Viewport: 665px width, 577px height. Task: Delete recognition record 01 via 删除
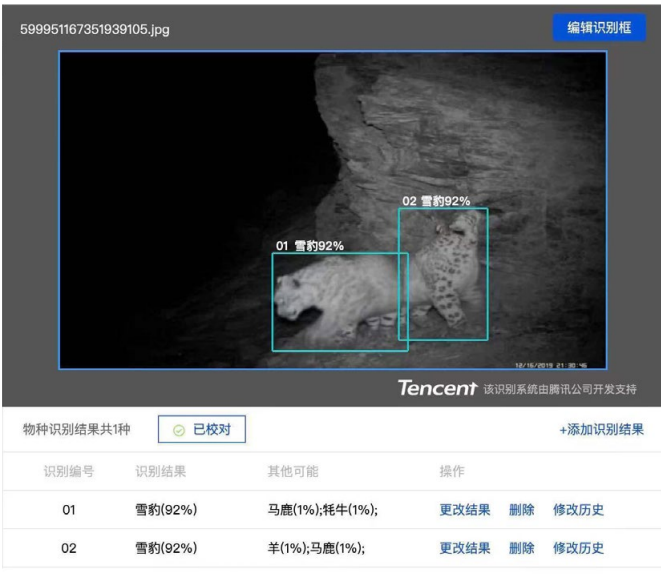click(x=521, y=510)
